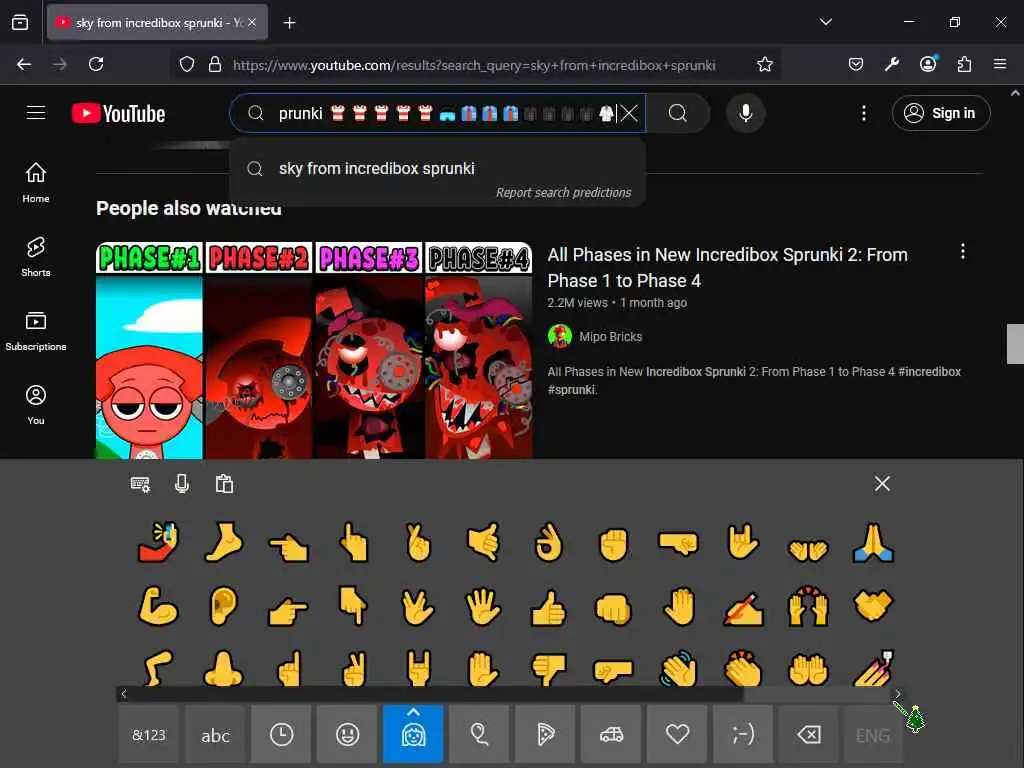Open the Firefox account icon
The height and width of the screenshot is (768, 1024).
tap(928, 64)
